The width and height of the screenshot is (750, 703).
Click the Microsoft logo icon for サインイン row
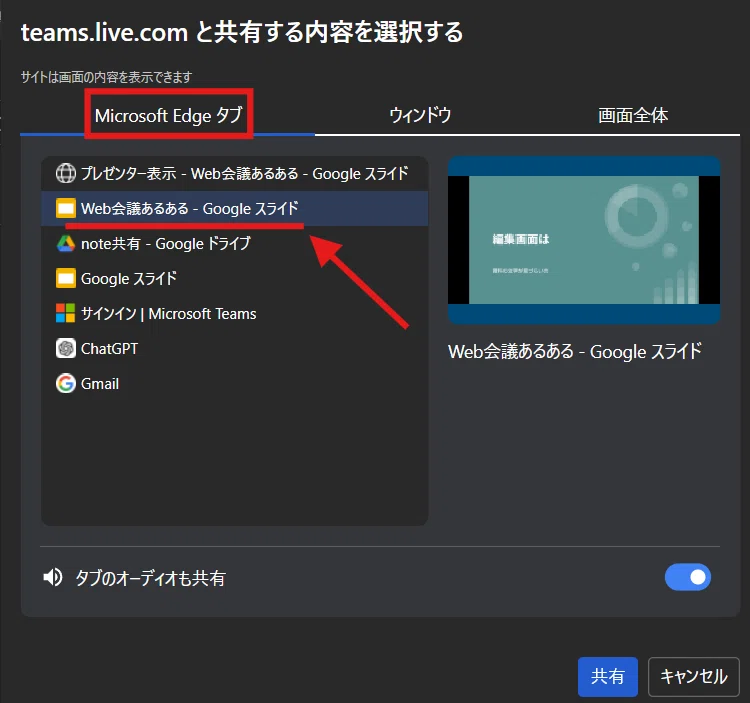[x=66, y=313]
